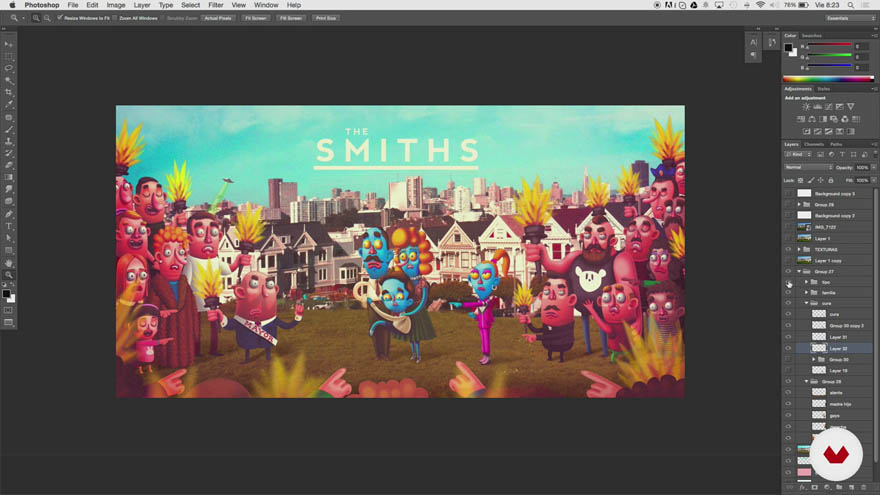Select the Crop tool
The image size is (880, 495).
[x=8, y=92]
